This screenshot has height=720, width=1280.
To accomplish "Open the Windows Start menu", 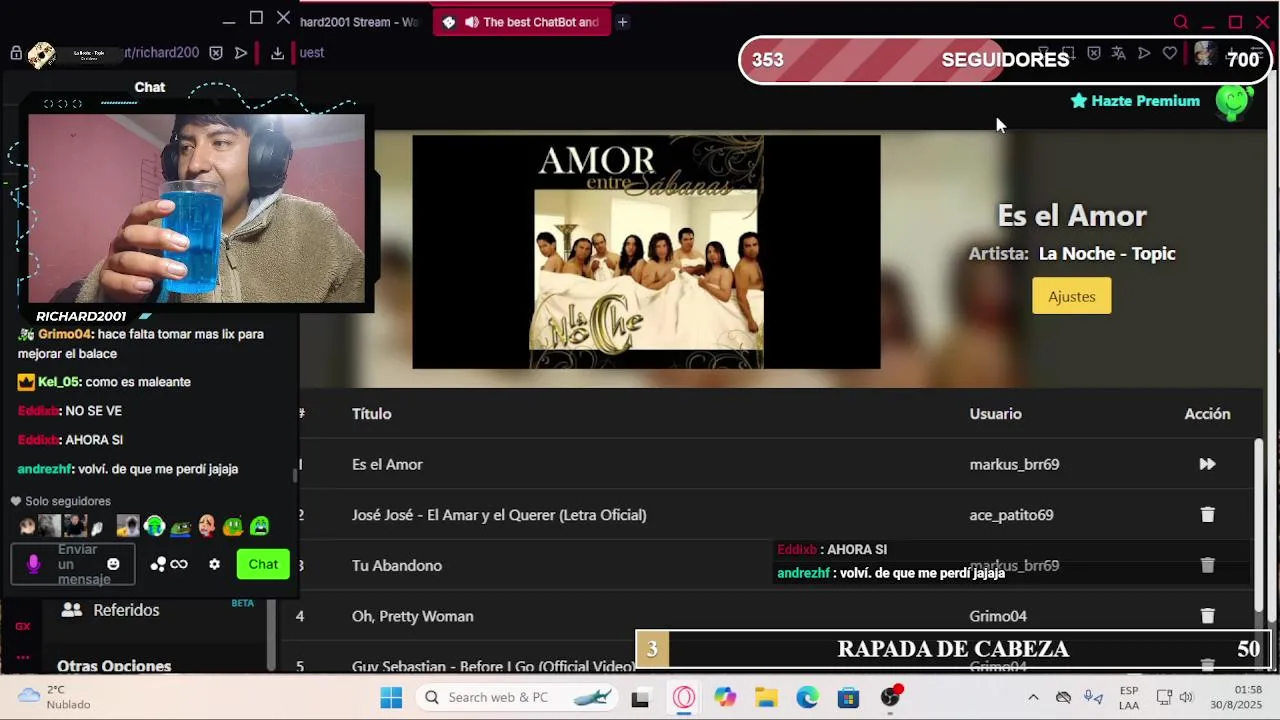I will 391,697.
